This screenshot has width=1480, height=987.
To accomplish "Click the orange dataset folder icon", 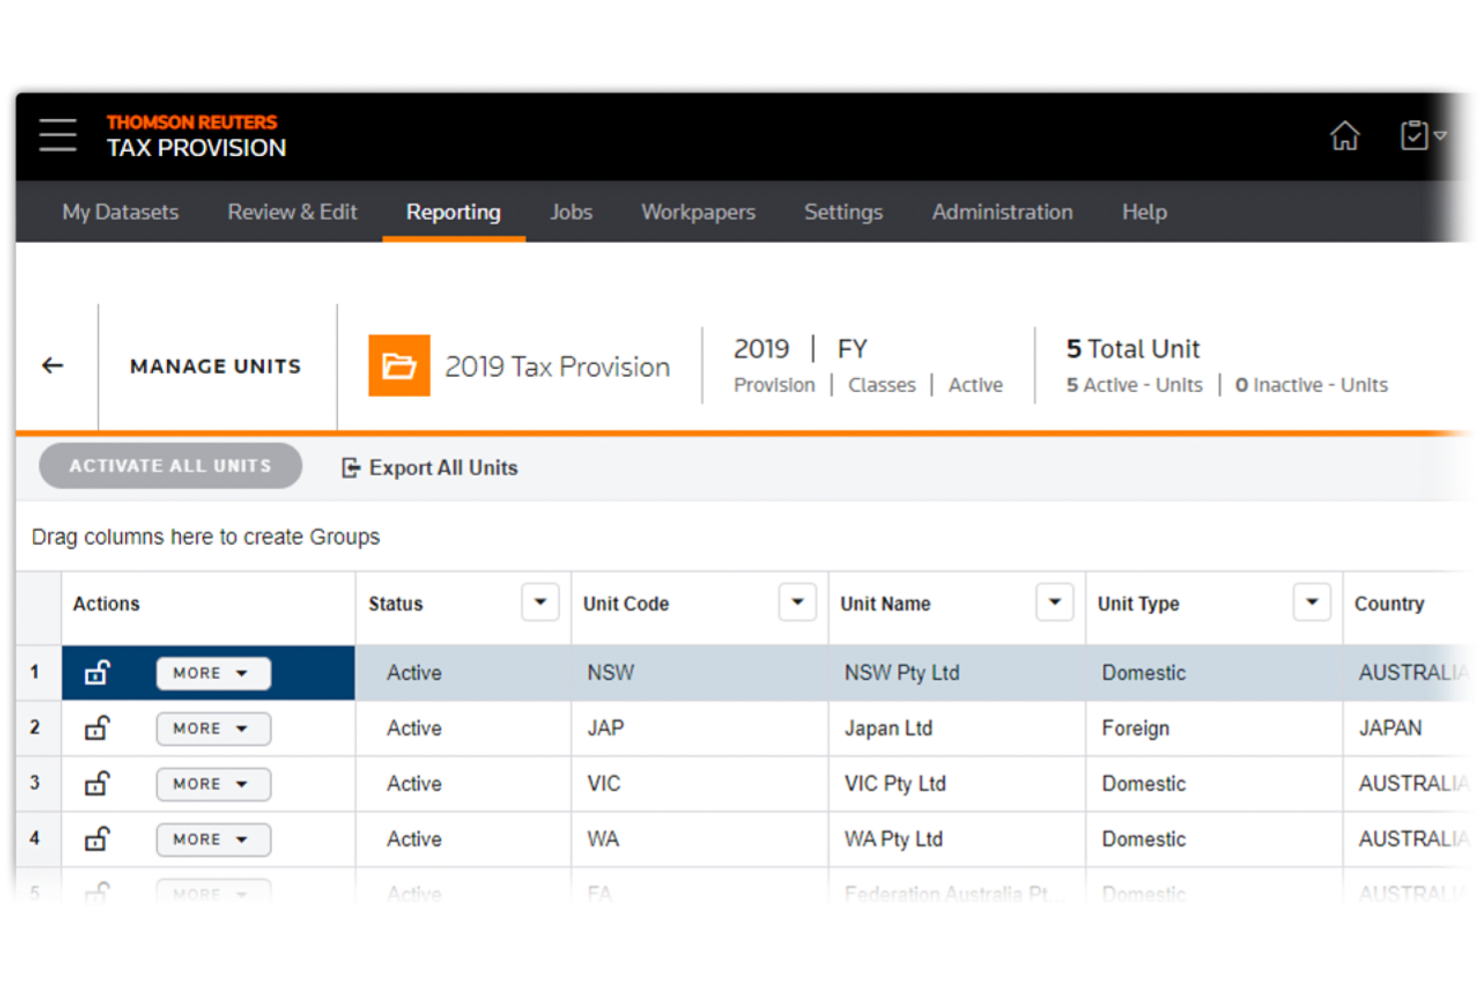I will (399, 366).
